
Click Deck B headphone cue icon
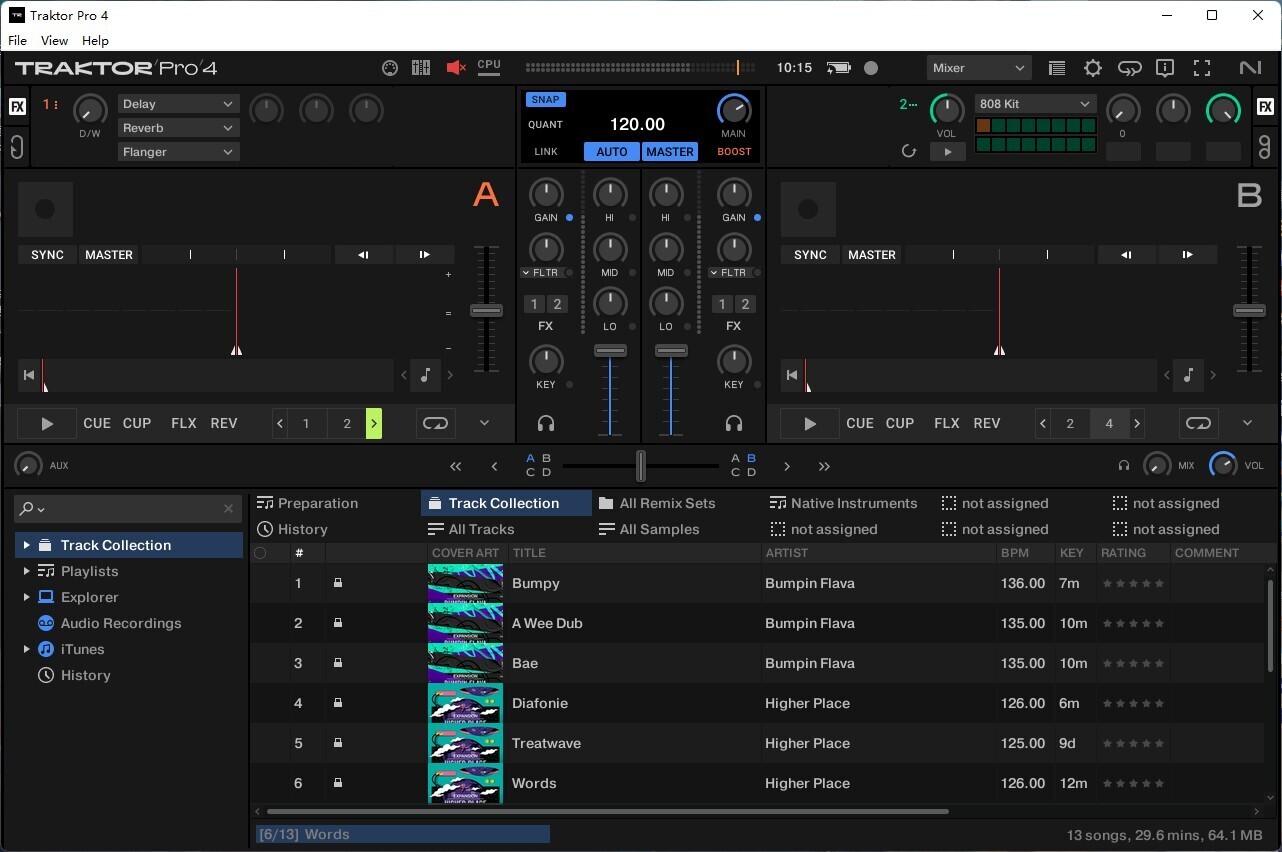pyautogui.click(x=734, y=424)
